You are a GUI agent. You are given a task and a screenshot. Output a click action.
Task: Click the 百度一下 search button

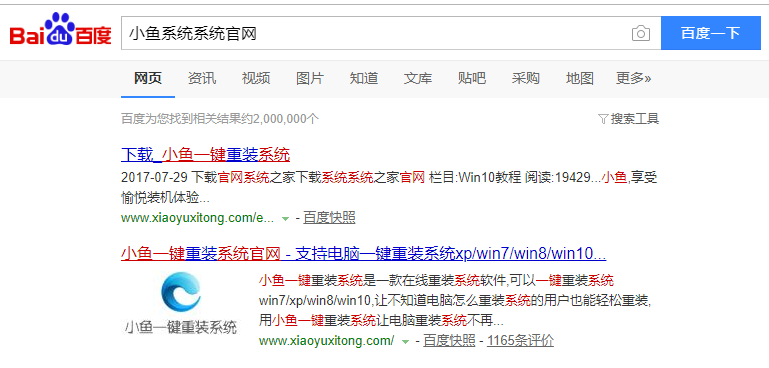[x=711, y=33]
